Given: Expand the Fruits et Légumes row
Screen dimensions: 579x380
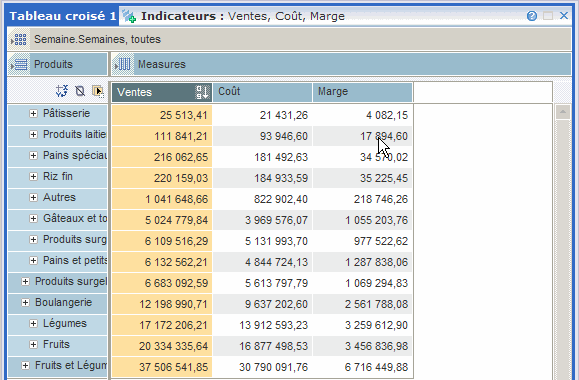Looking at the screenshot, I should click(25, 366).
